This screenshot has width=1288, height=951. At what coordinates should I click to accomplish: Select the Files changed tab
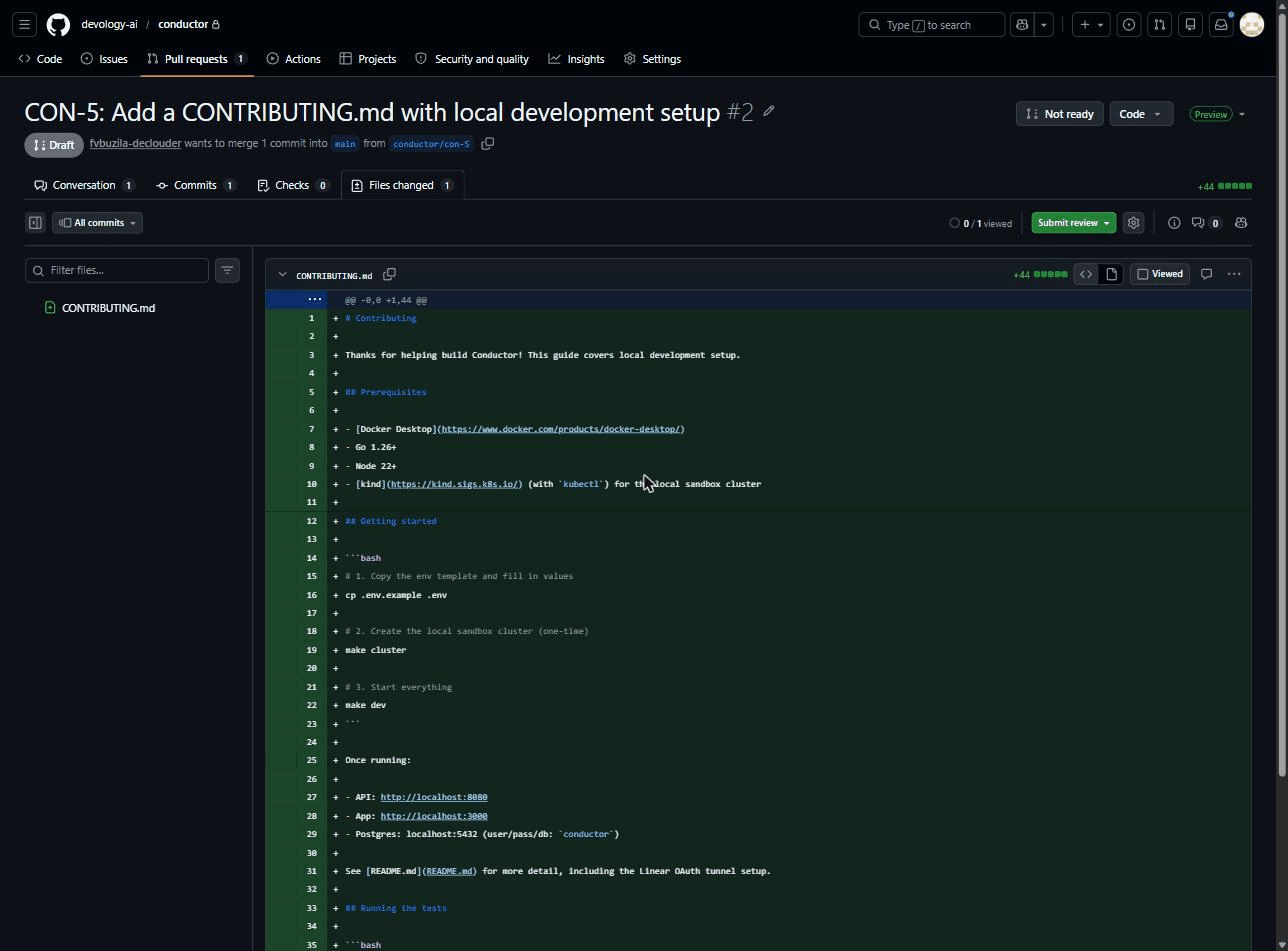click(x=402, y=185)
